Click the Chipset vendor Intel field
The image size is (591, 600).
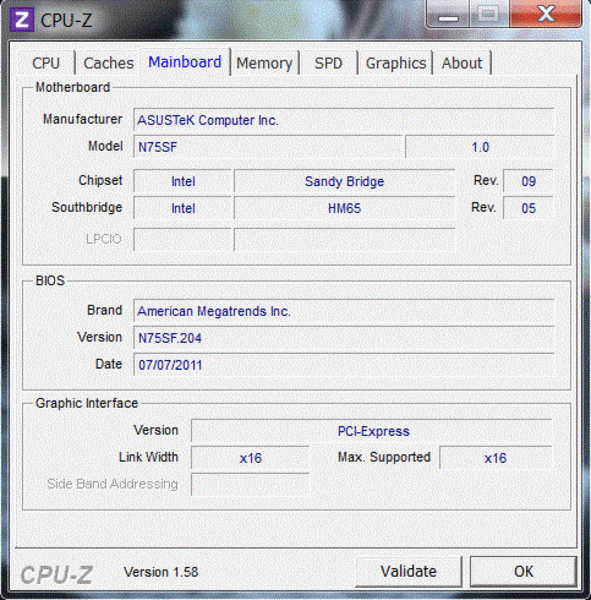(183, 181)
